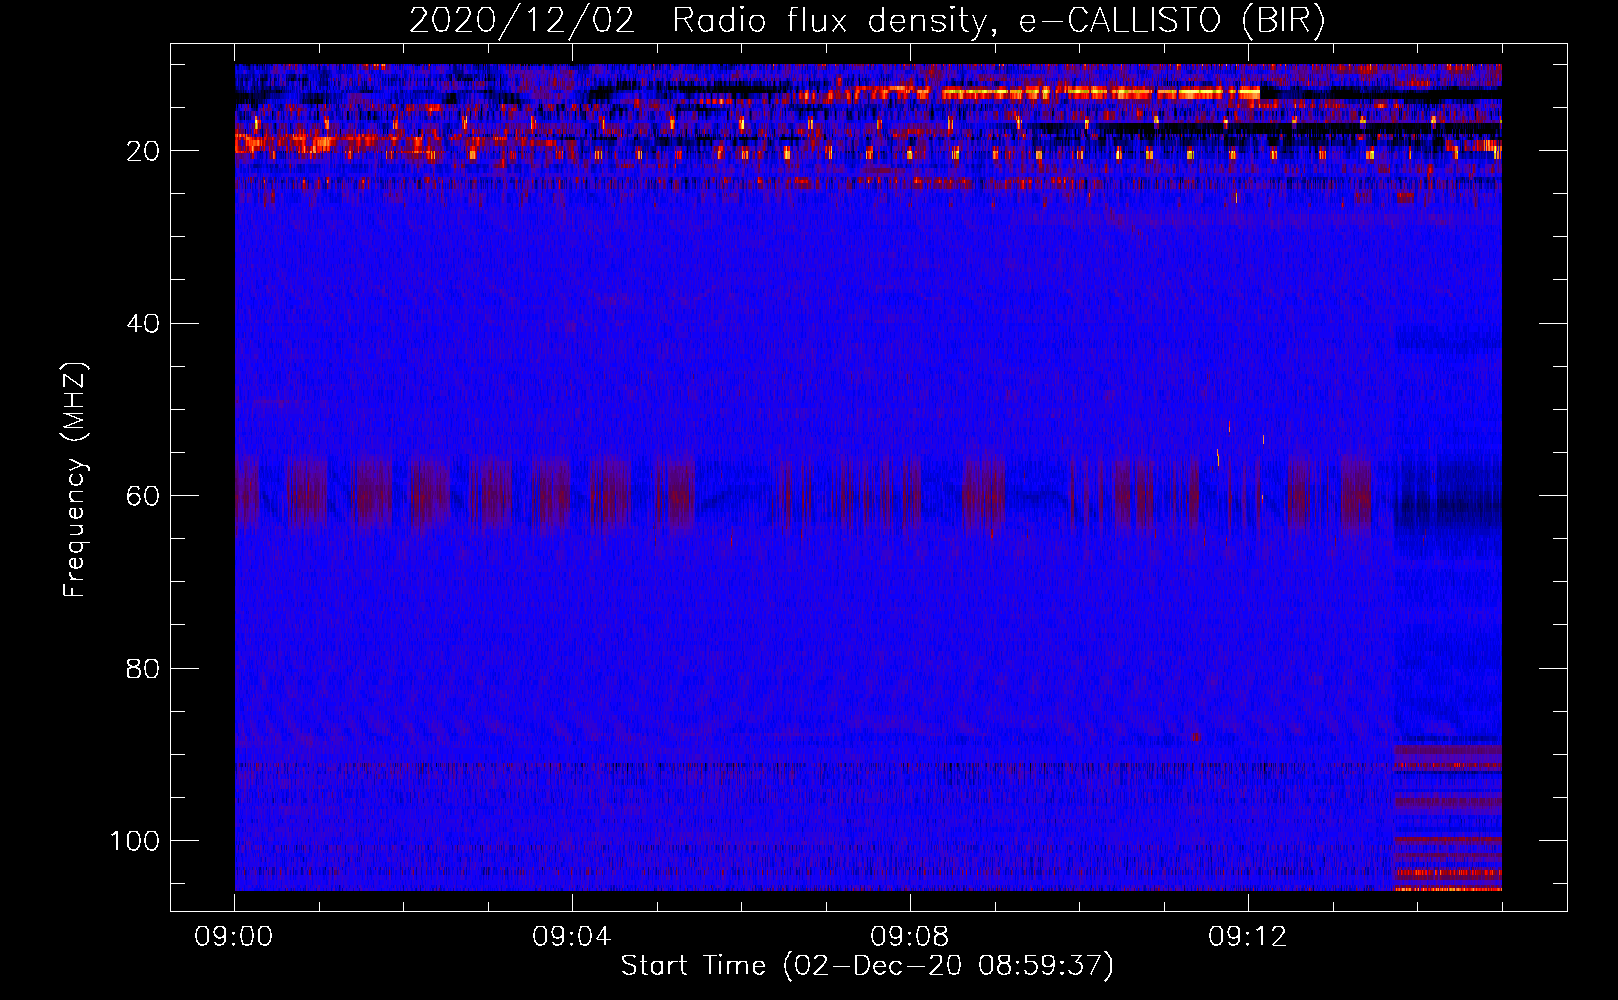Click the 80 frequency tick label

[143, 668]
